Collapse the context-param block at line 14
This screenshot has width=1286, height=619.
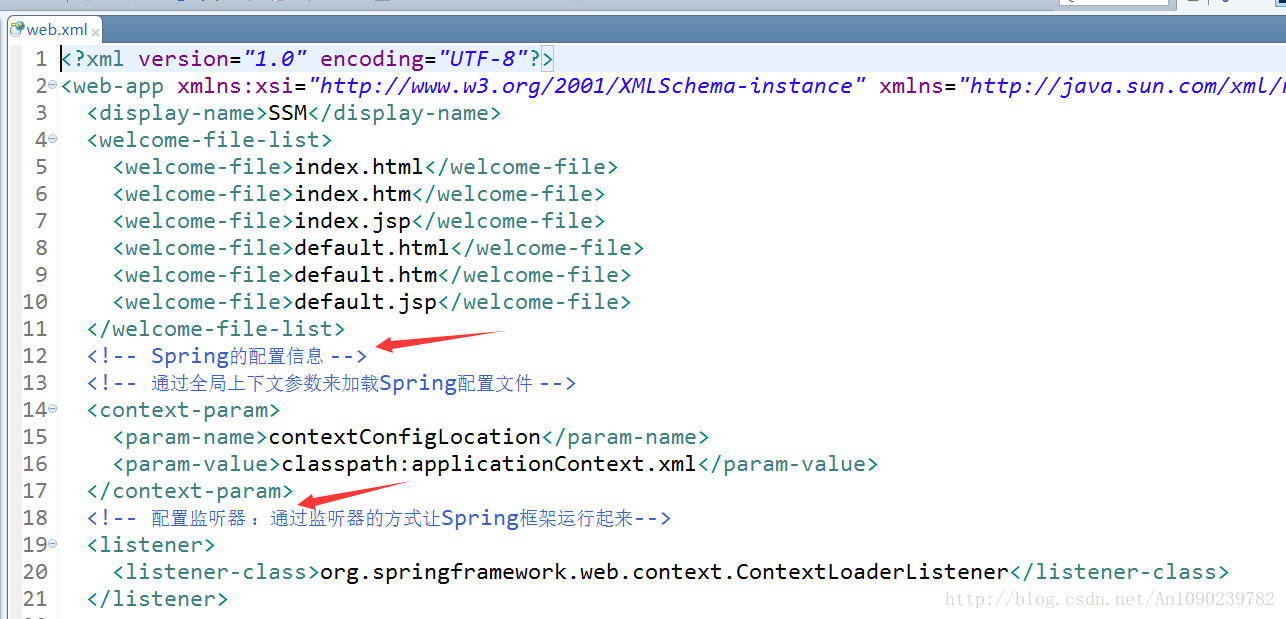pos(53,410)
